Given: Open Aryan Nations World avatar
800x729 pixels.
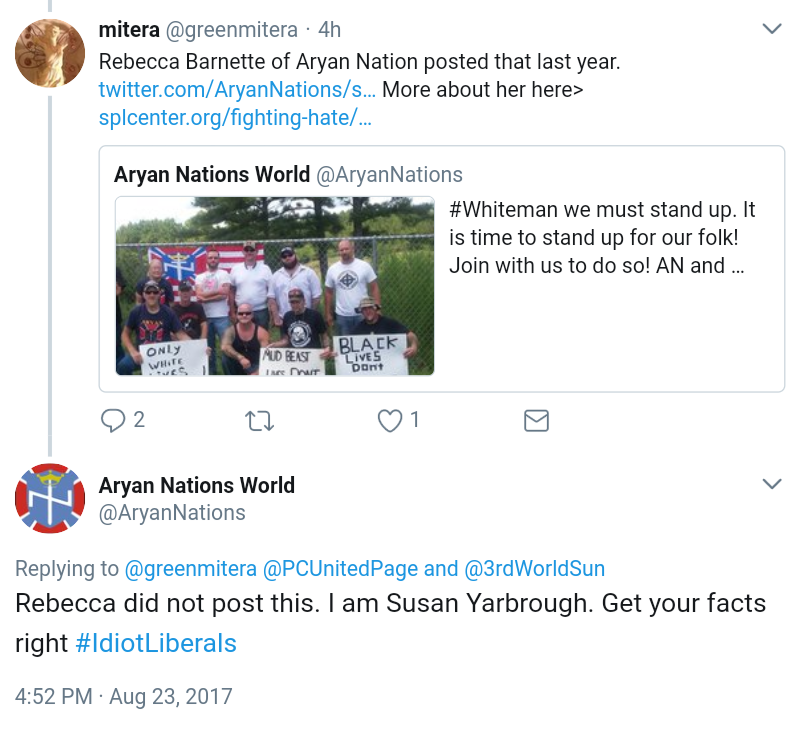Looking at the screenshot, I should (x=49, y=498).
